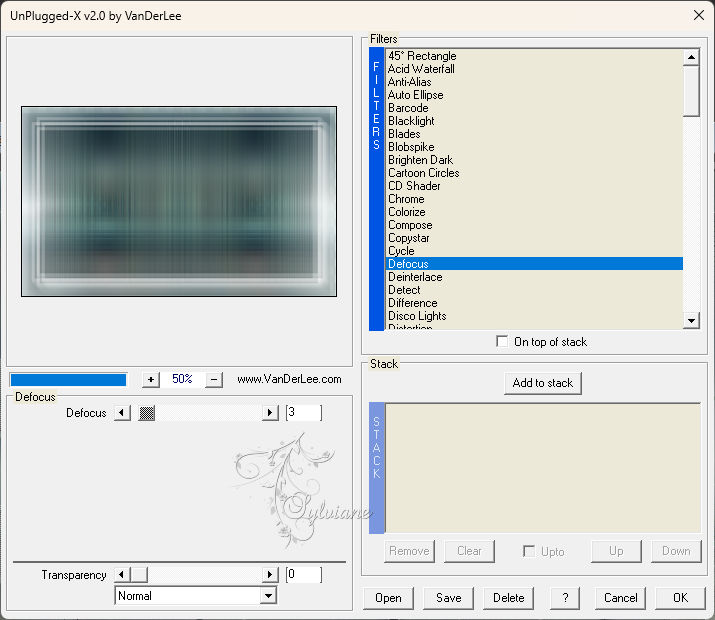
Task: Select highlighted Defocus filter in list
Action: pyautogui.click(x=534, y=264)
